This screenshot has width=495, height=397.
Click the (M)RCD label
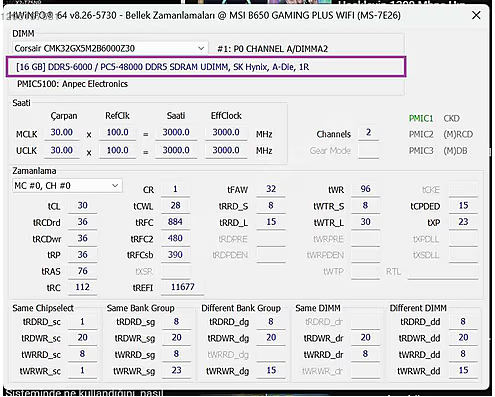pos(458,134)
